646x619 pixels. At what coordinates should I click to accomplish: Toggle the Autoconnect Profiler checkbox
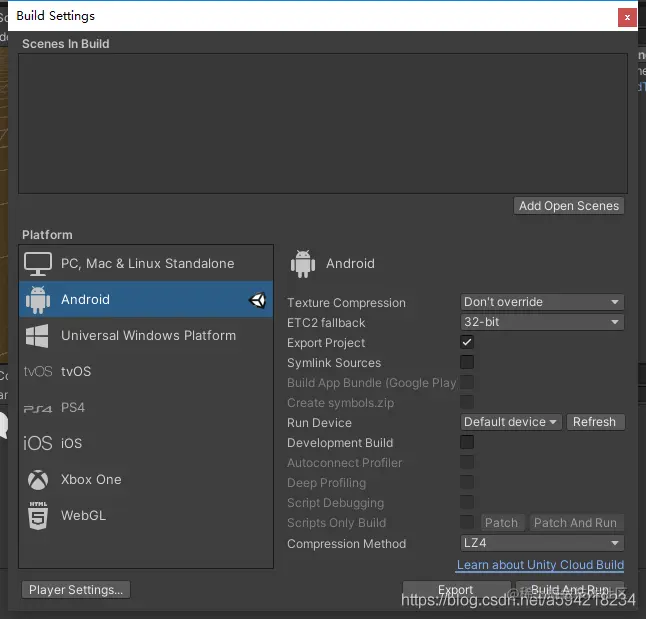pyautogui.click(x=467, y=462)
